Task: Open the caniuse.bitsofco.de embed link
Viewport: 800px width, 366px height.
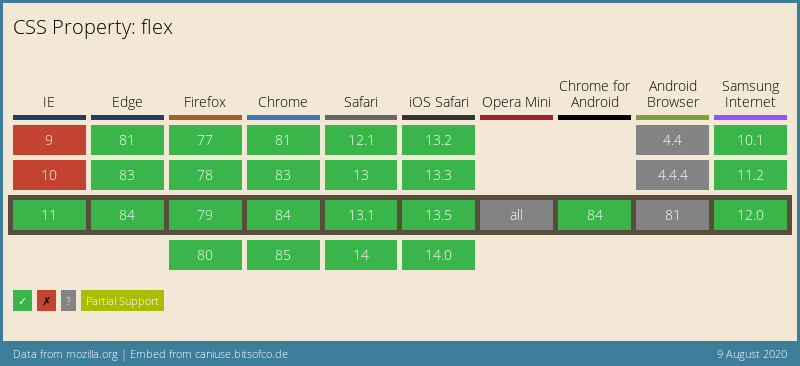Action: coord(237,354)
